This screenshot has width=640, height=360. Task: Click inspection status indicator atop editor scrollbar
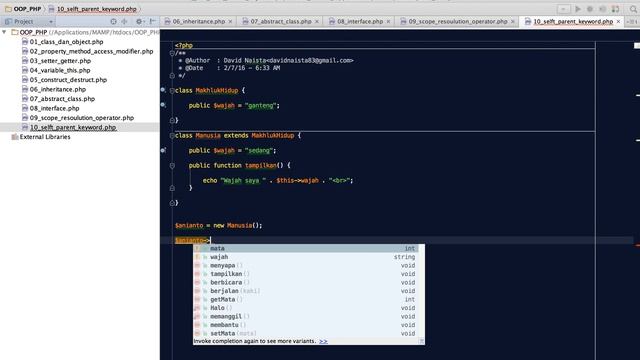click(637, 45)
